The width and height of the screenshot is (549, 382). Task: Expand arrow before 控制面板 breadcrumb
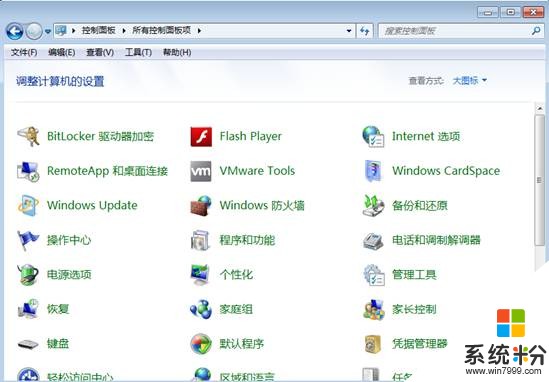[x=74, y=31]
